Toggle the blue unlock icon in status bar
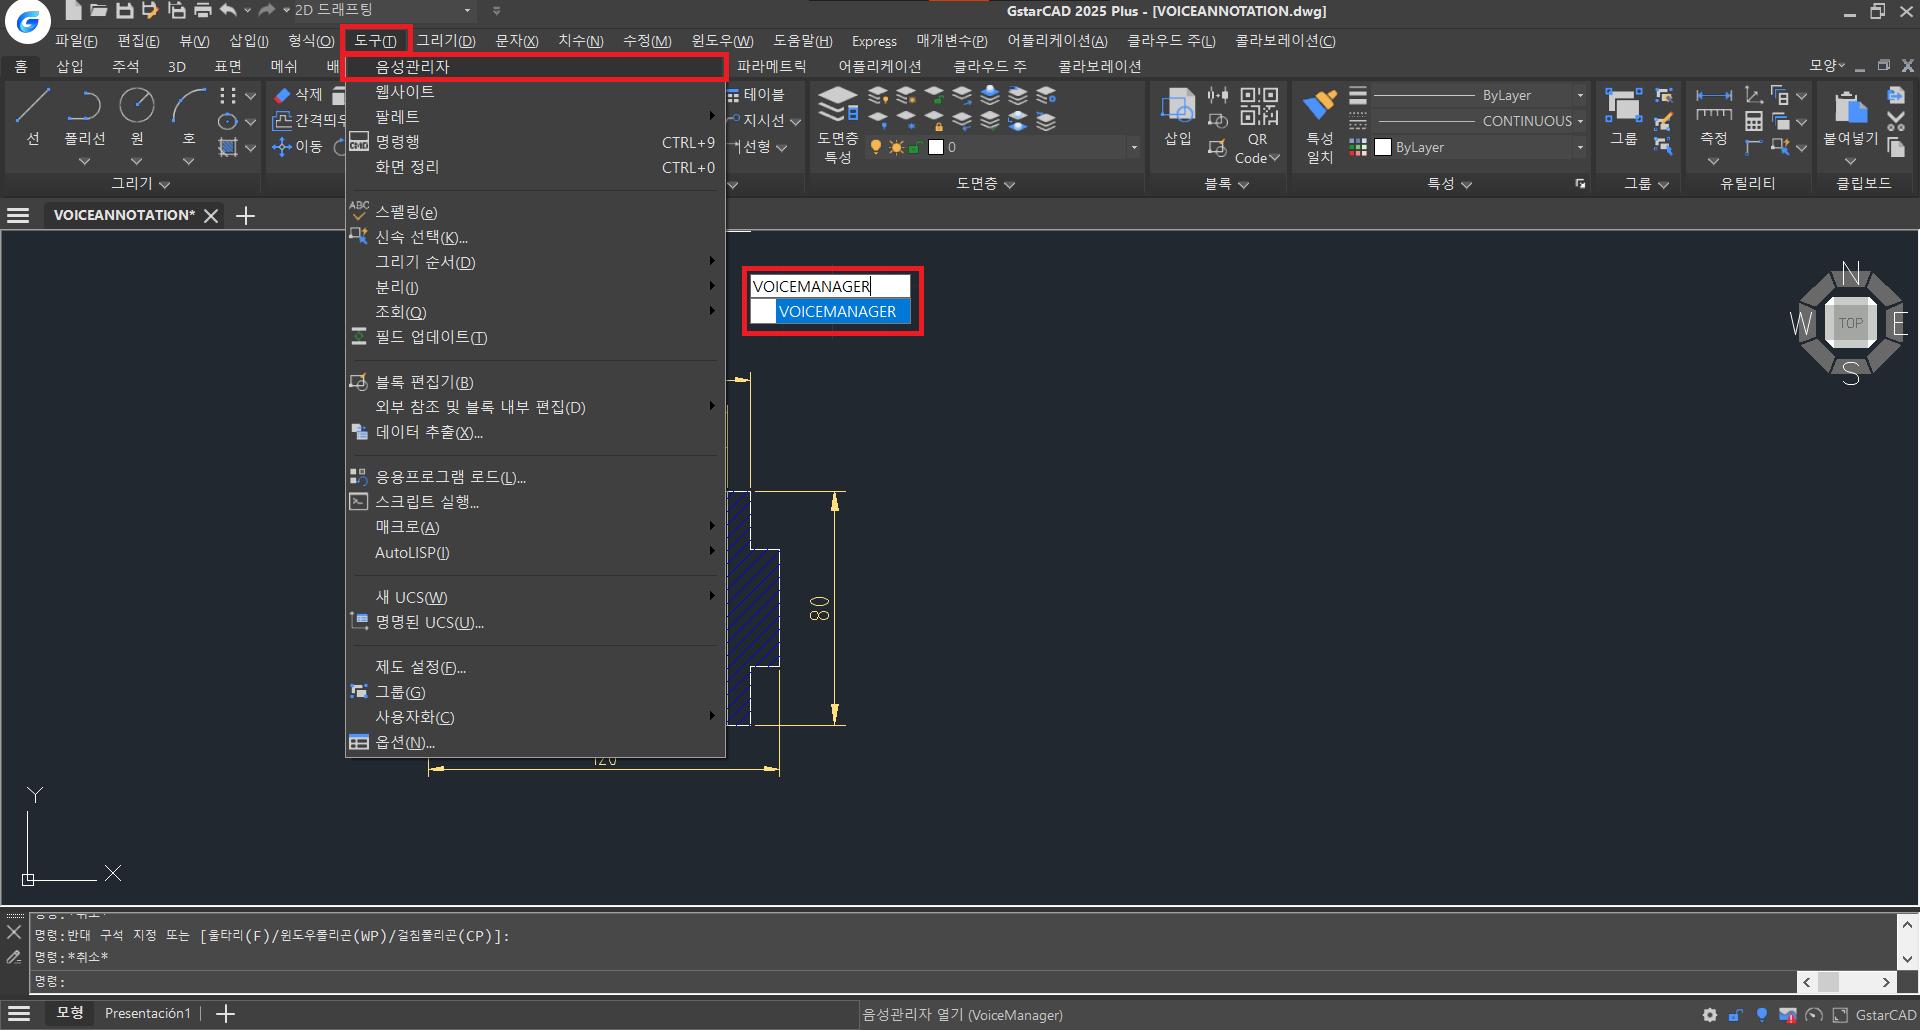The image size is (1920, 1030). (x=1736, y=1015)
